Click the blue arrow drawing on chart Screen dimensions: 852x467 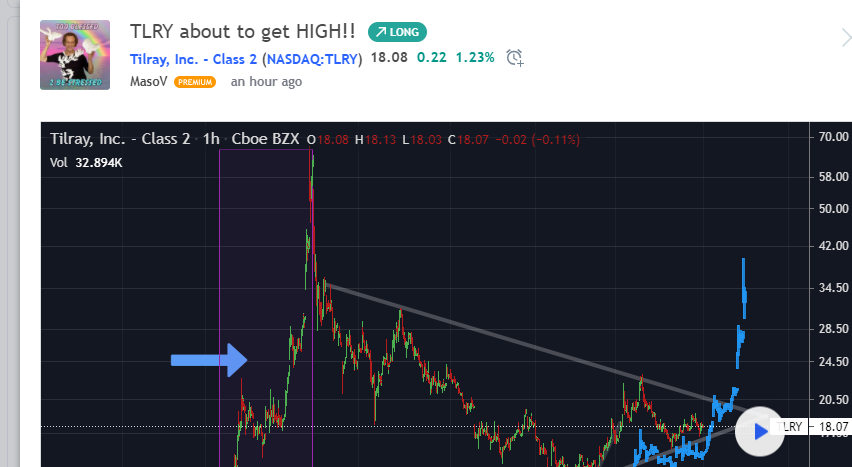pyautogui.click(x=209, y=360)
